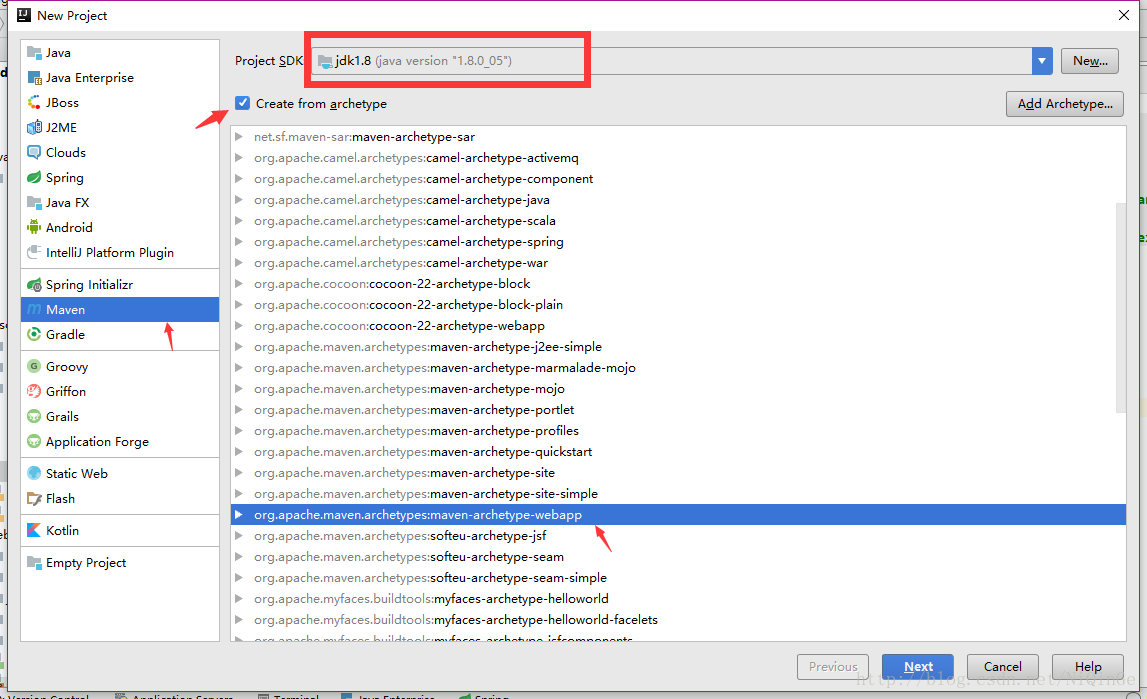Click the Grails icon
The image size is (1147, 699).
click(34, 416)
